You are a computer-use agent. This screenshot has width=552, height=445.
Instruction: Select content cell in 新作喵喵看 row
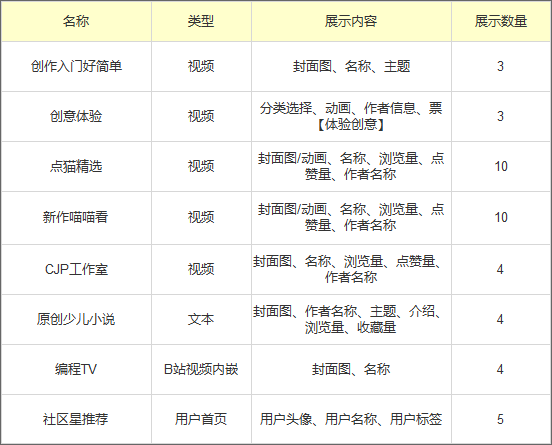pos(351,218)
